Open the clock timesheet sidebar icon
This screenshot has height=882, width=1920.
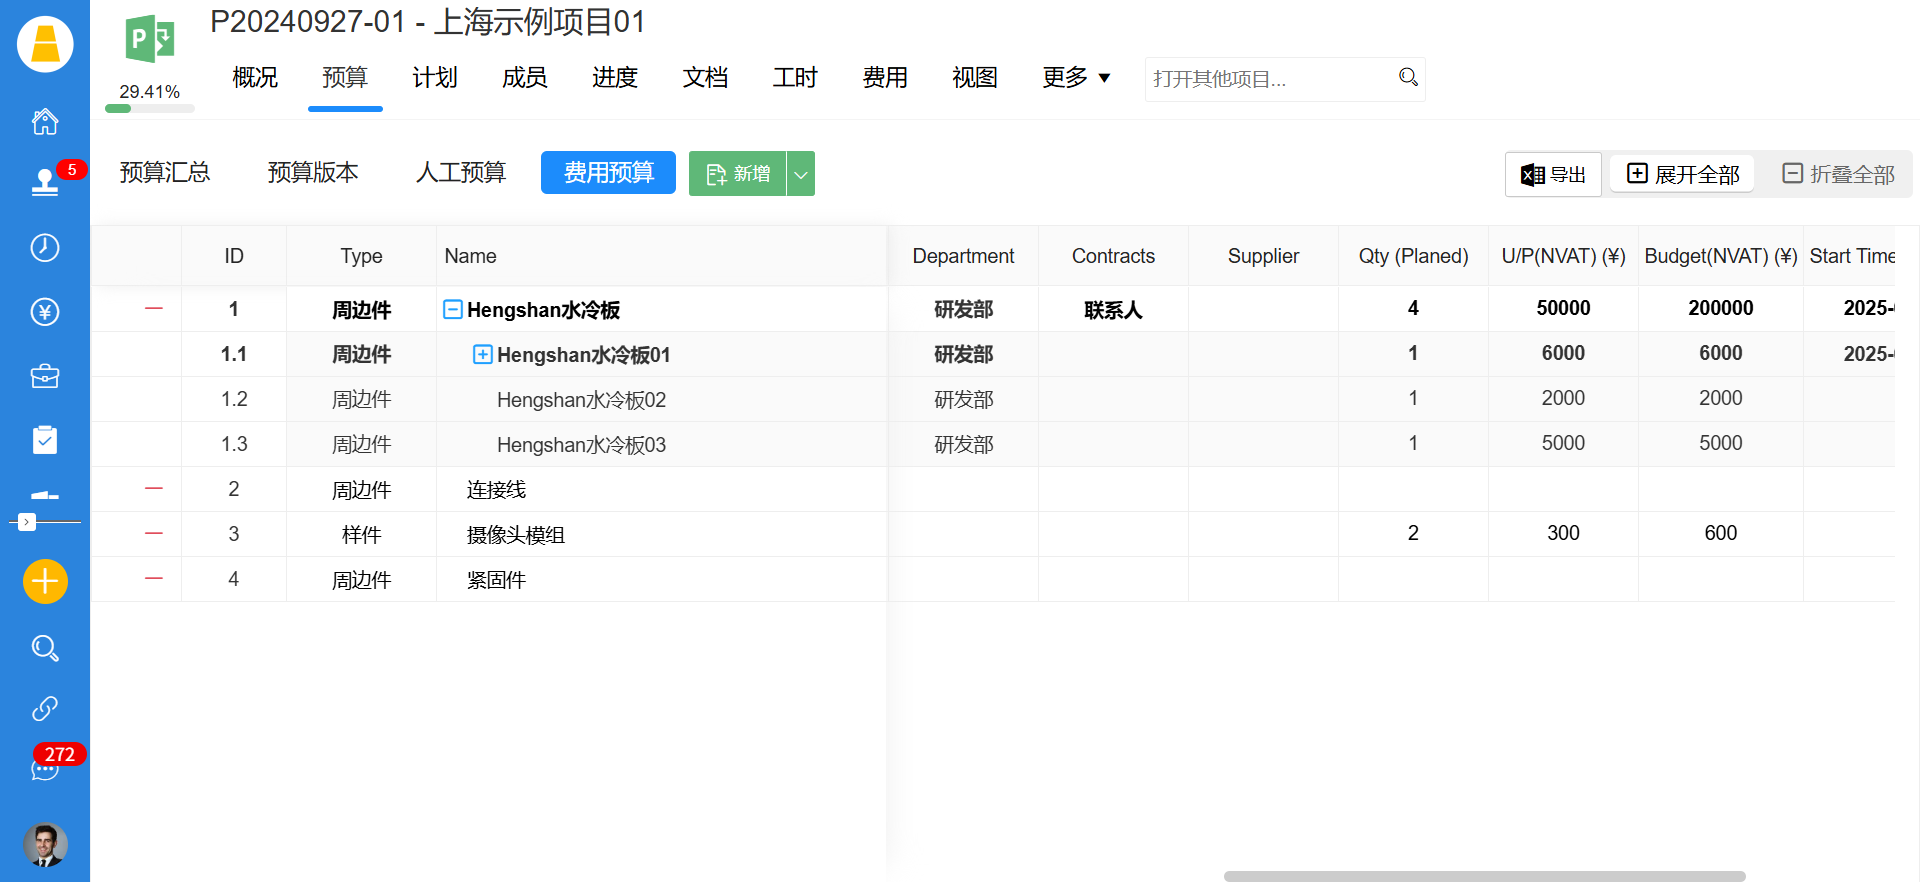coord(45,248)
